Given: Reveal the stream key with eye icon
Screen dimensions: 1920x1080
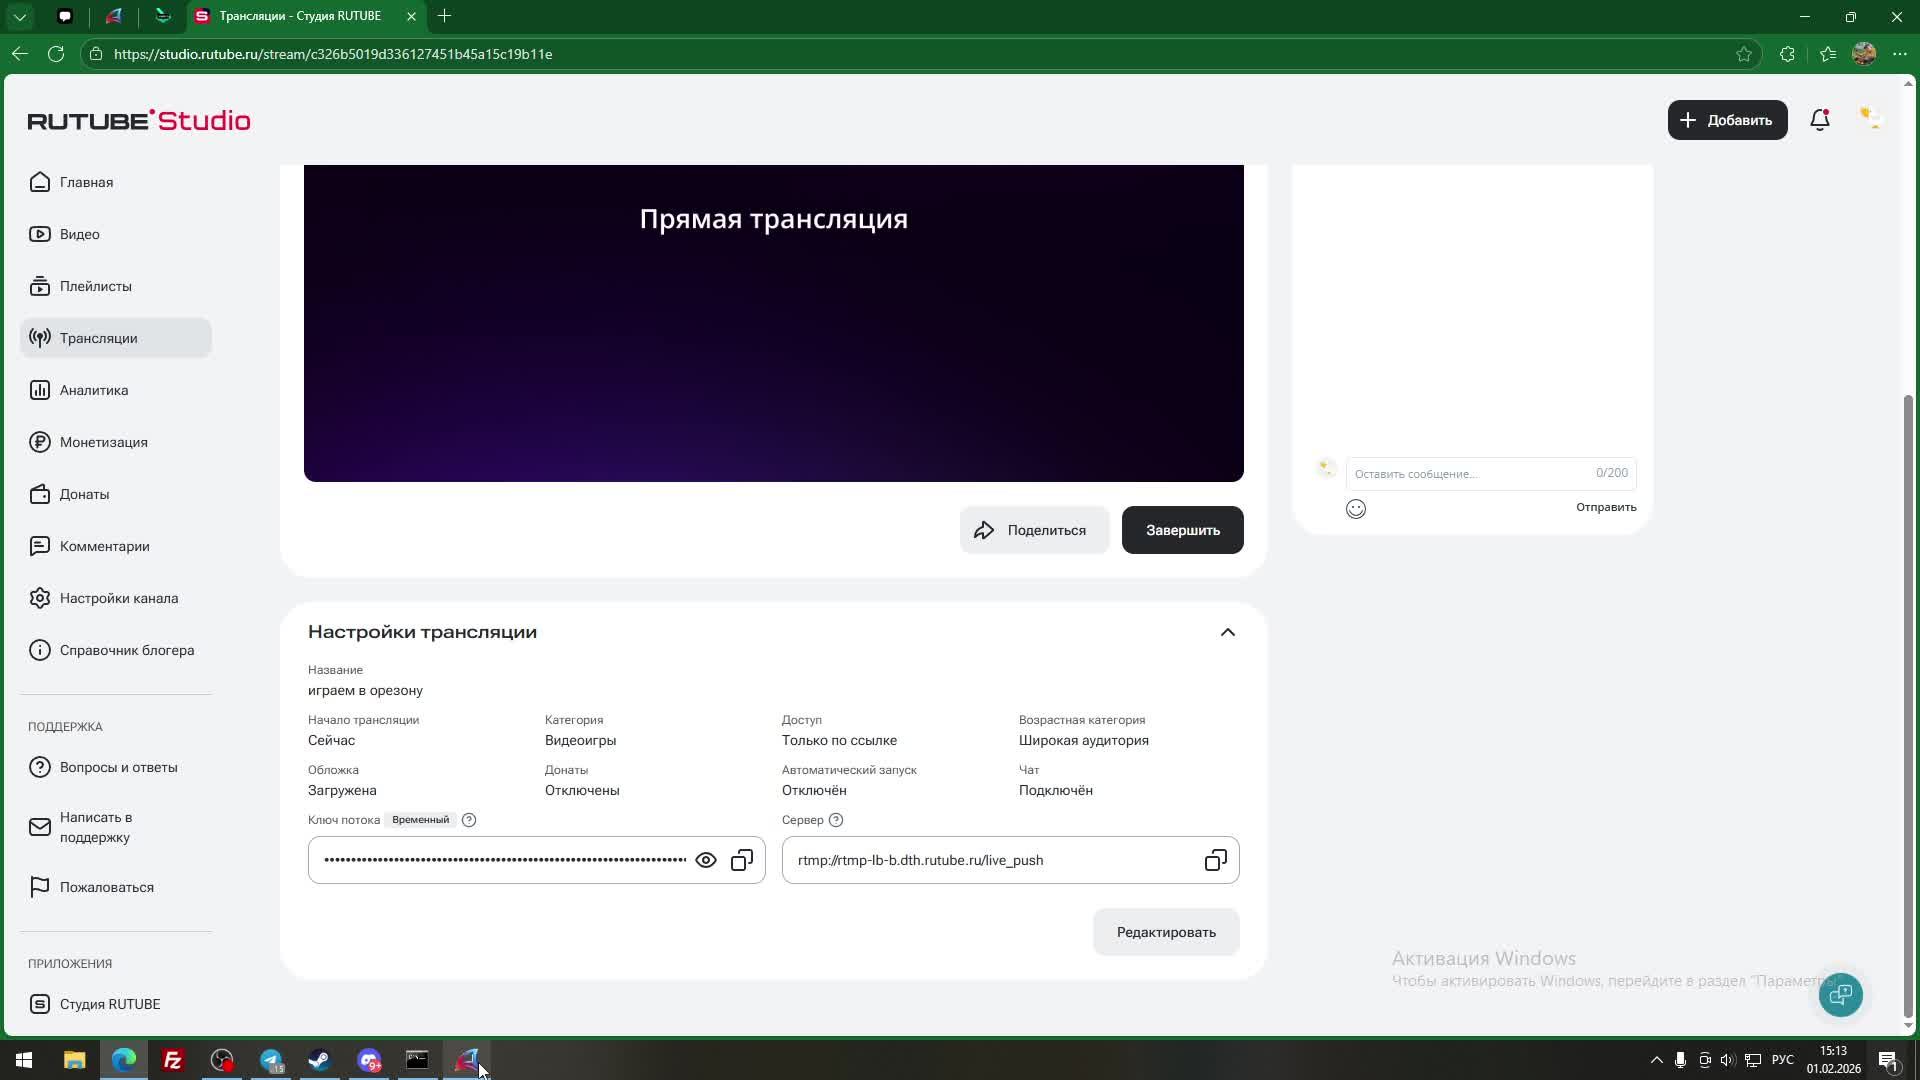Looking at the screenshot, I should pos(706,860).
